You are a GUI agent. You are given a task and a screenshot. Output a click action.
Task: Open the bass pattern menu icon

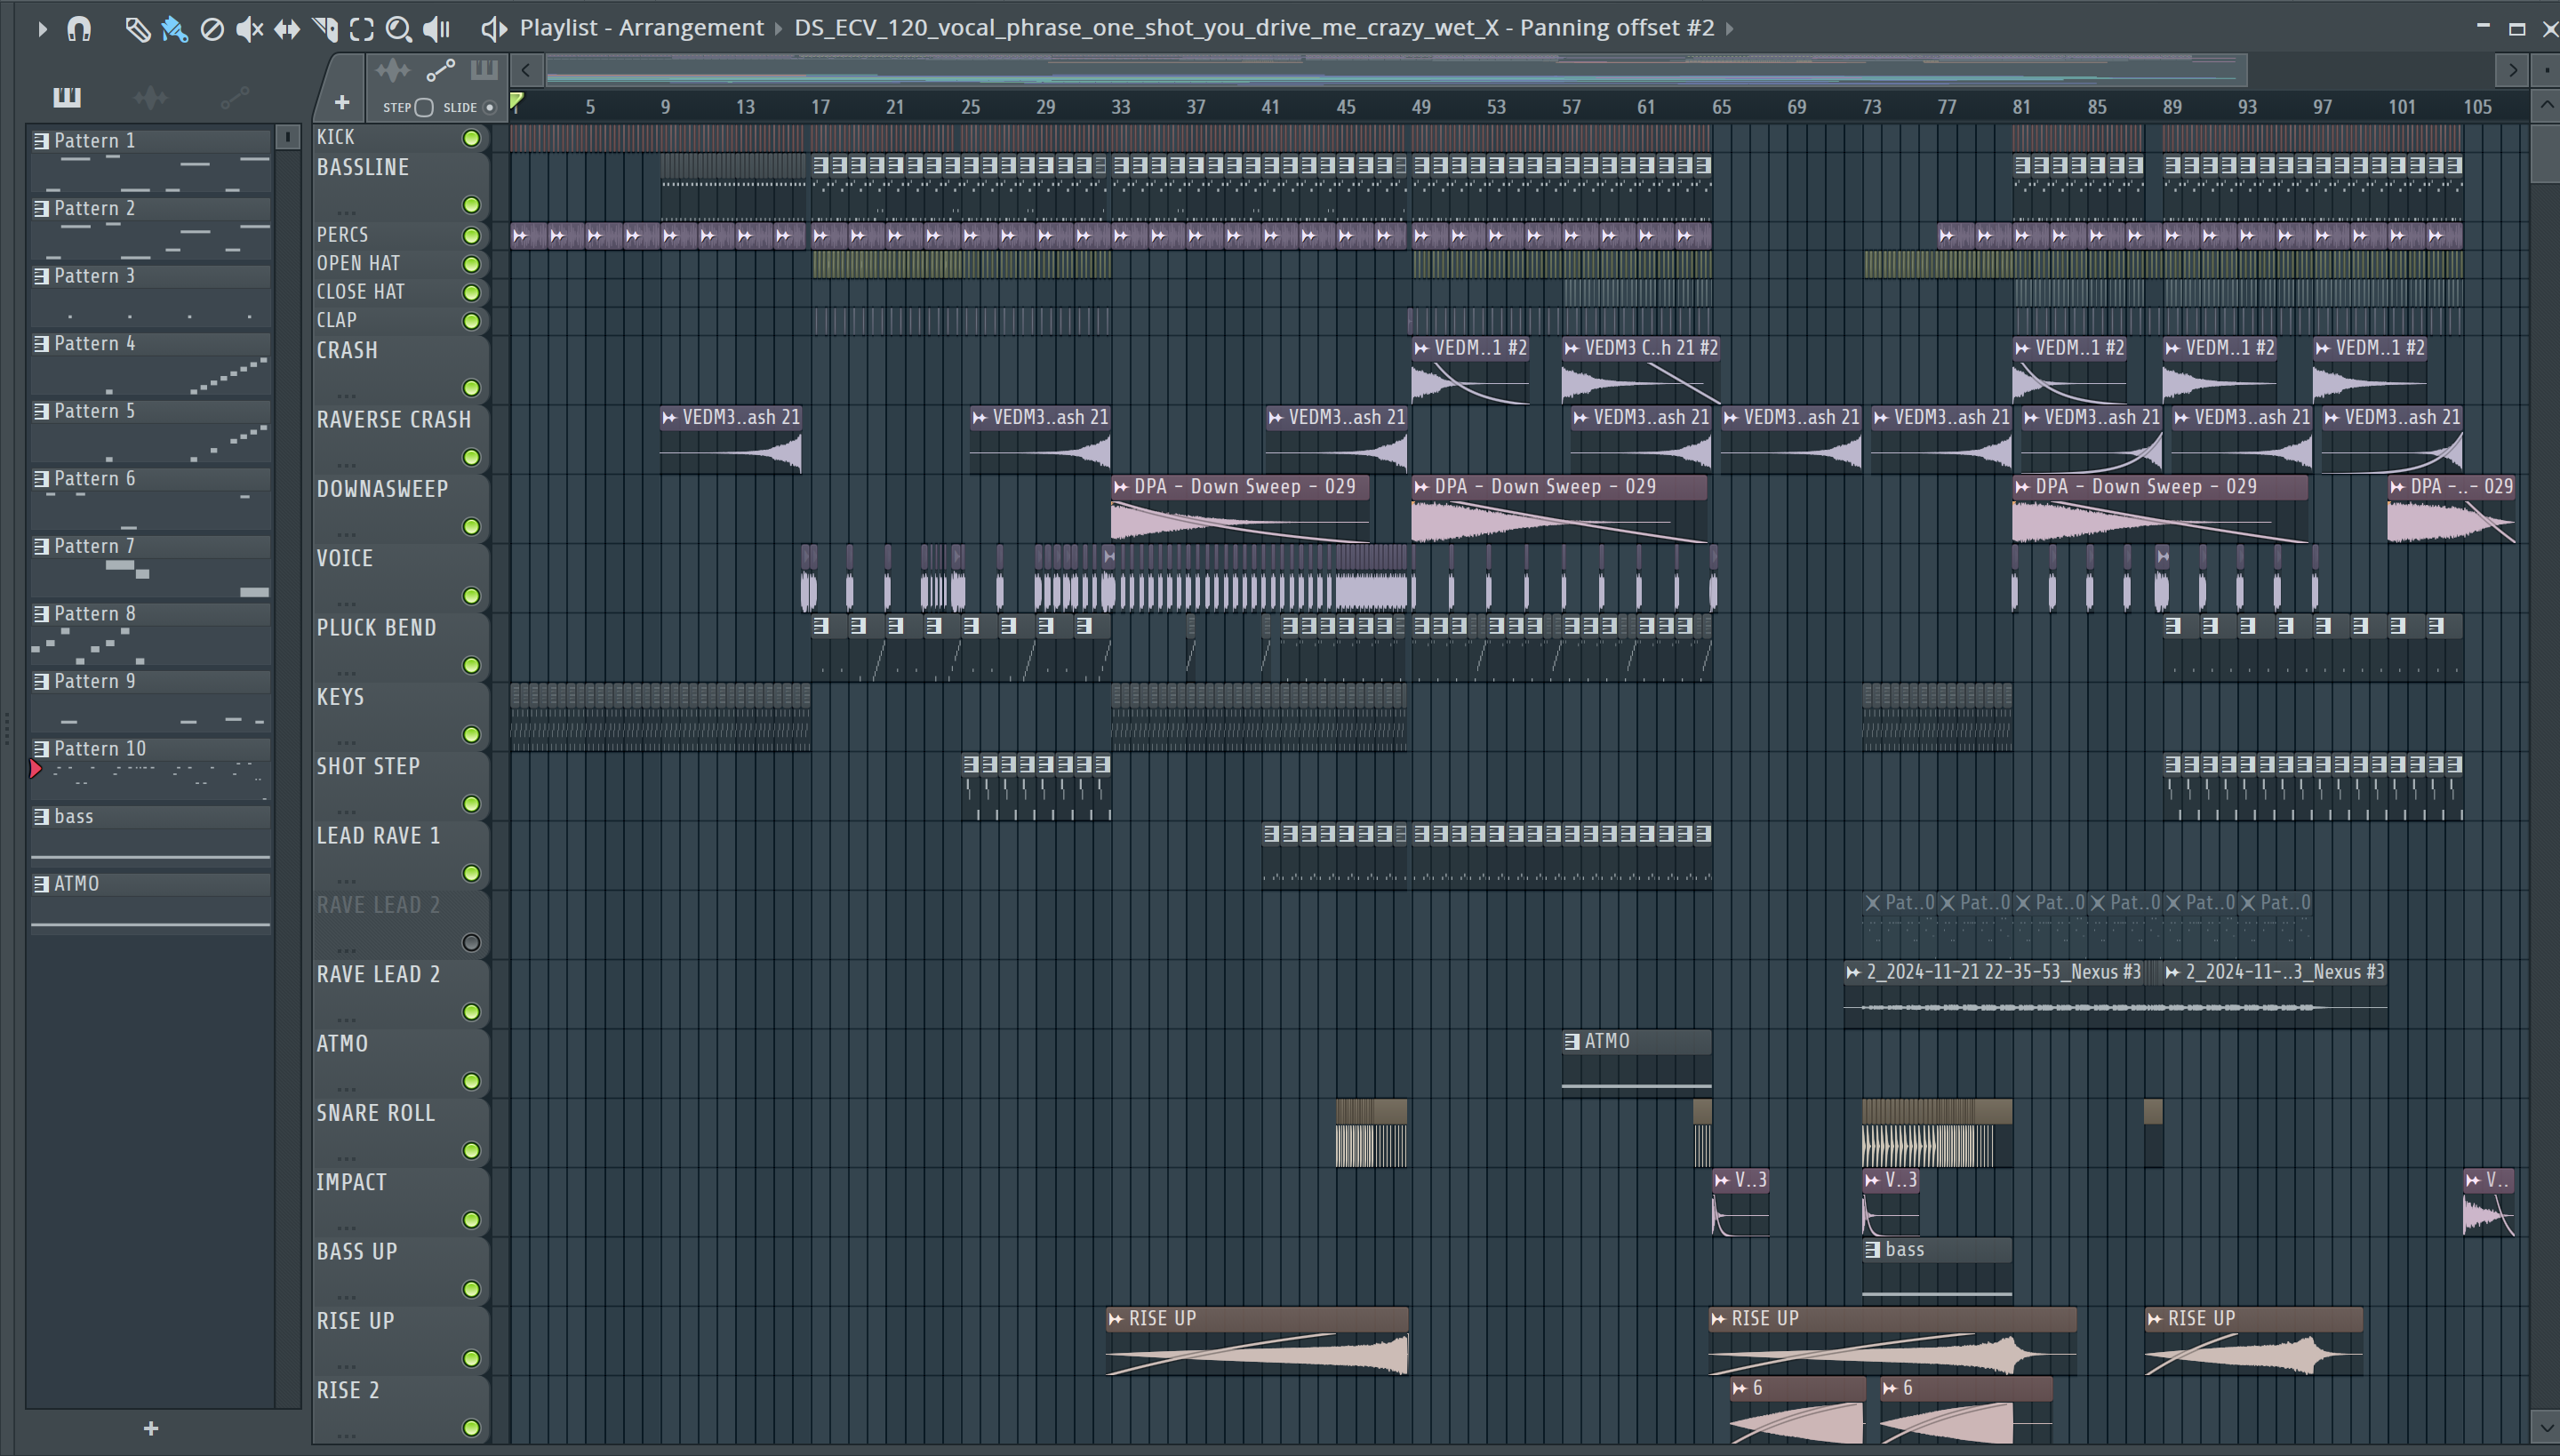41,816
